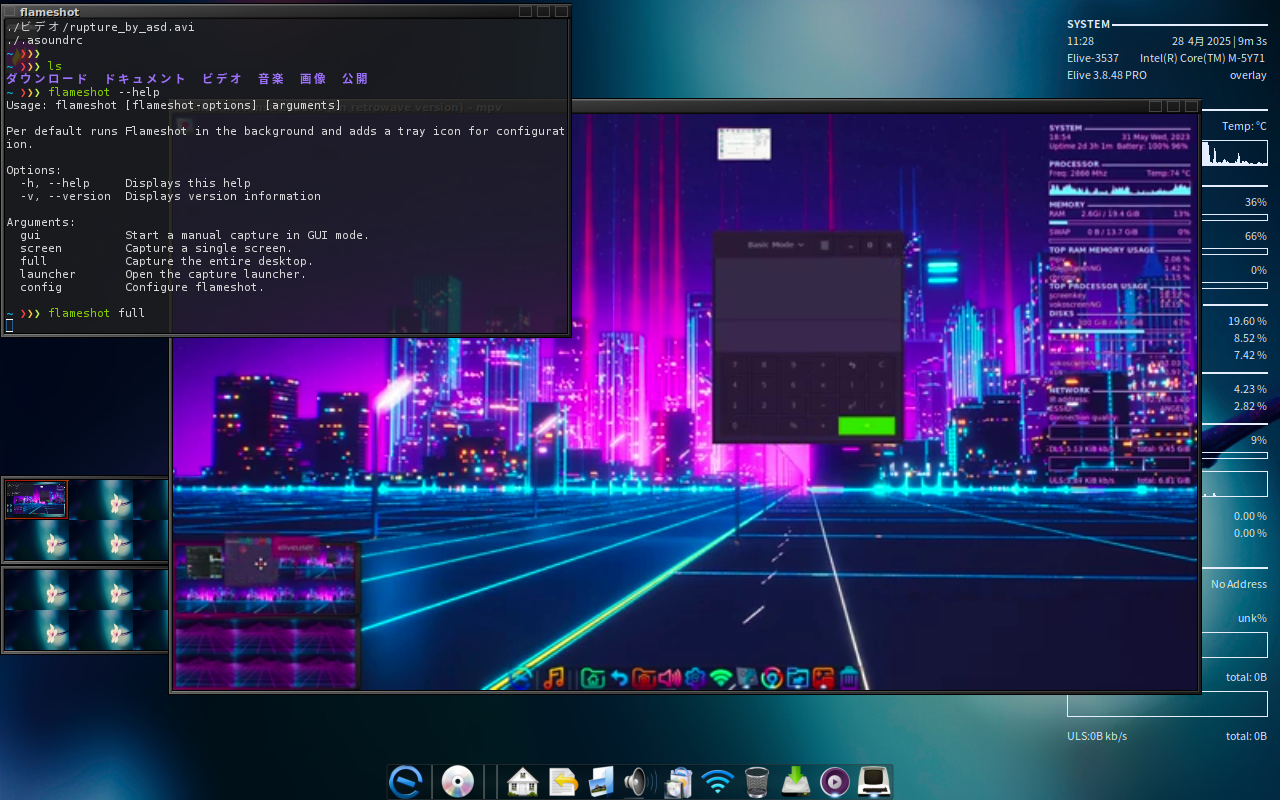
Task: Click the 'overlay' text in system monitor
Action: [x=1248, y=75]
